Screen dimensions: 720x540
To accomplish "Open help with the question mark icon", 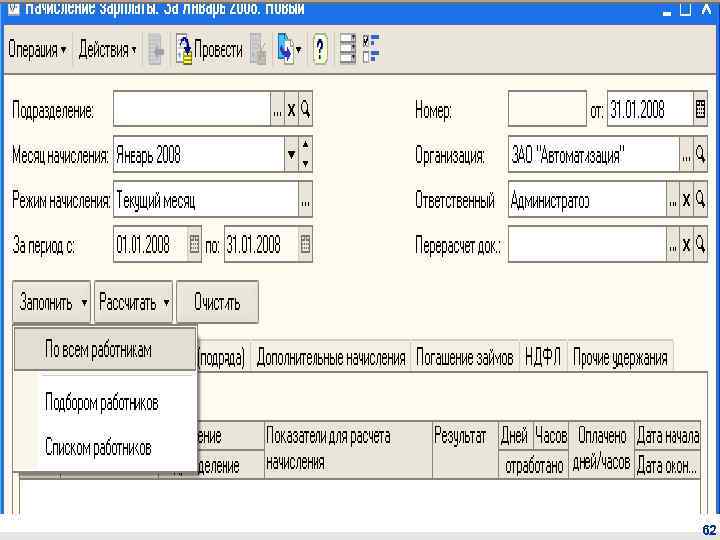I will (x=320, y=50).
